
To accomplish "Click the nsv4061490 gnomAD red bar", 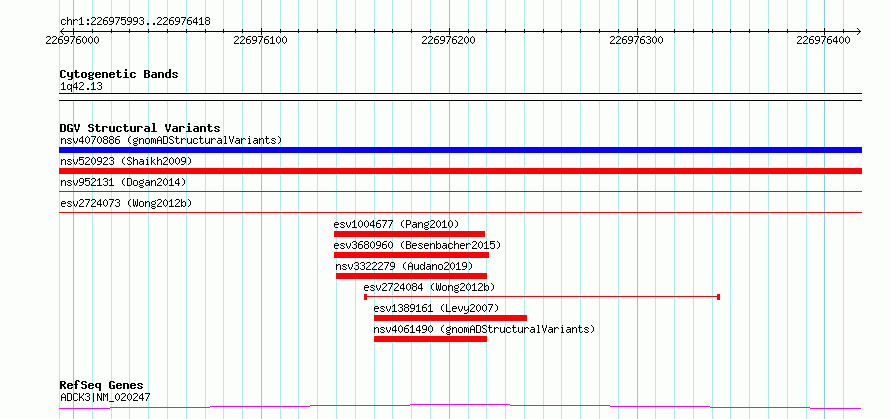I will (x=430, y=339).
